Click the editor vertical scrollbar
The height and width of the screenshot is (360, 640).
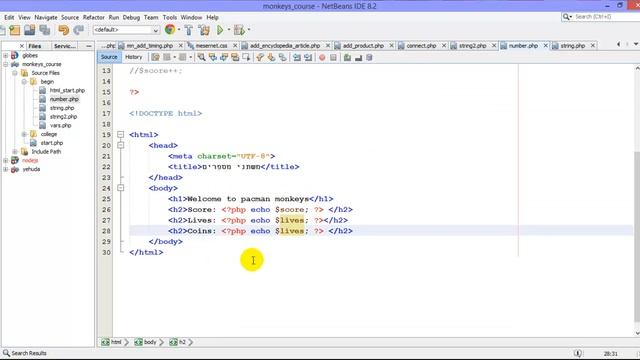pyautogui.click(x=637, y=237)
